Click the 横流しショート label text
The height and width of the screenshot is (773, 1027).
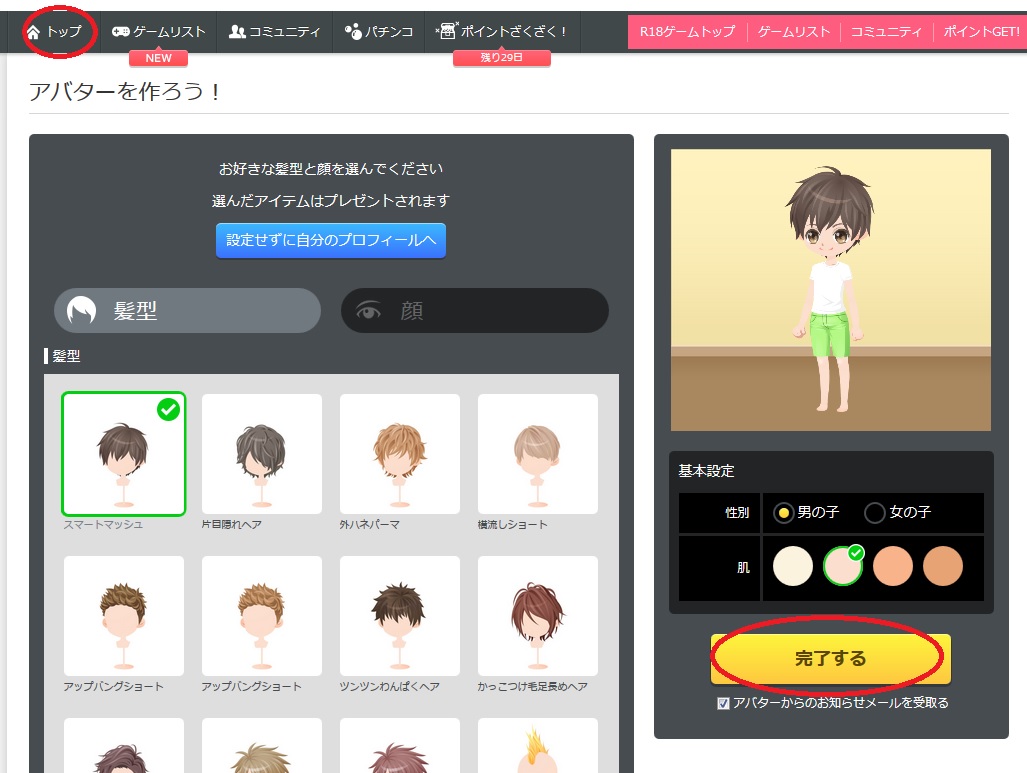[513, 525]
